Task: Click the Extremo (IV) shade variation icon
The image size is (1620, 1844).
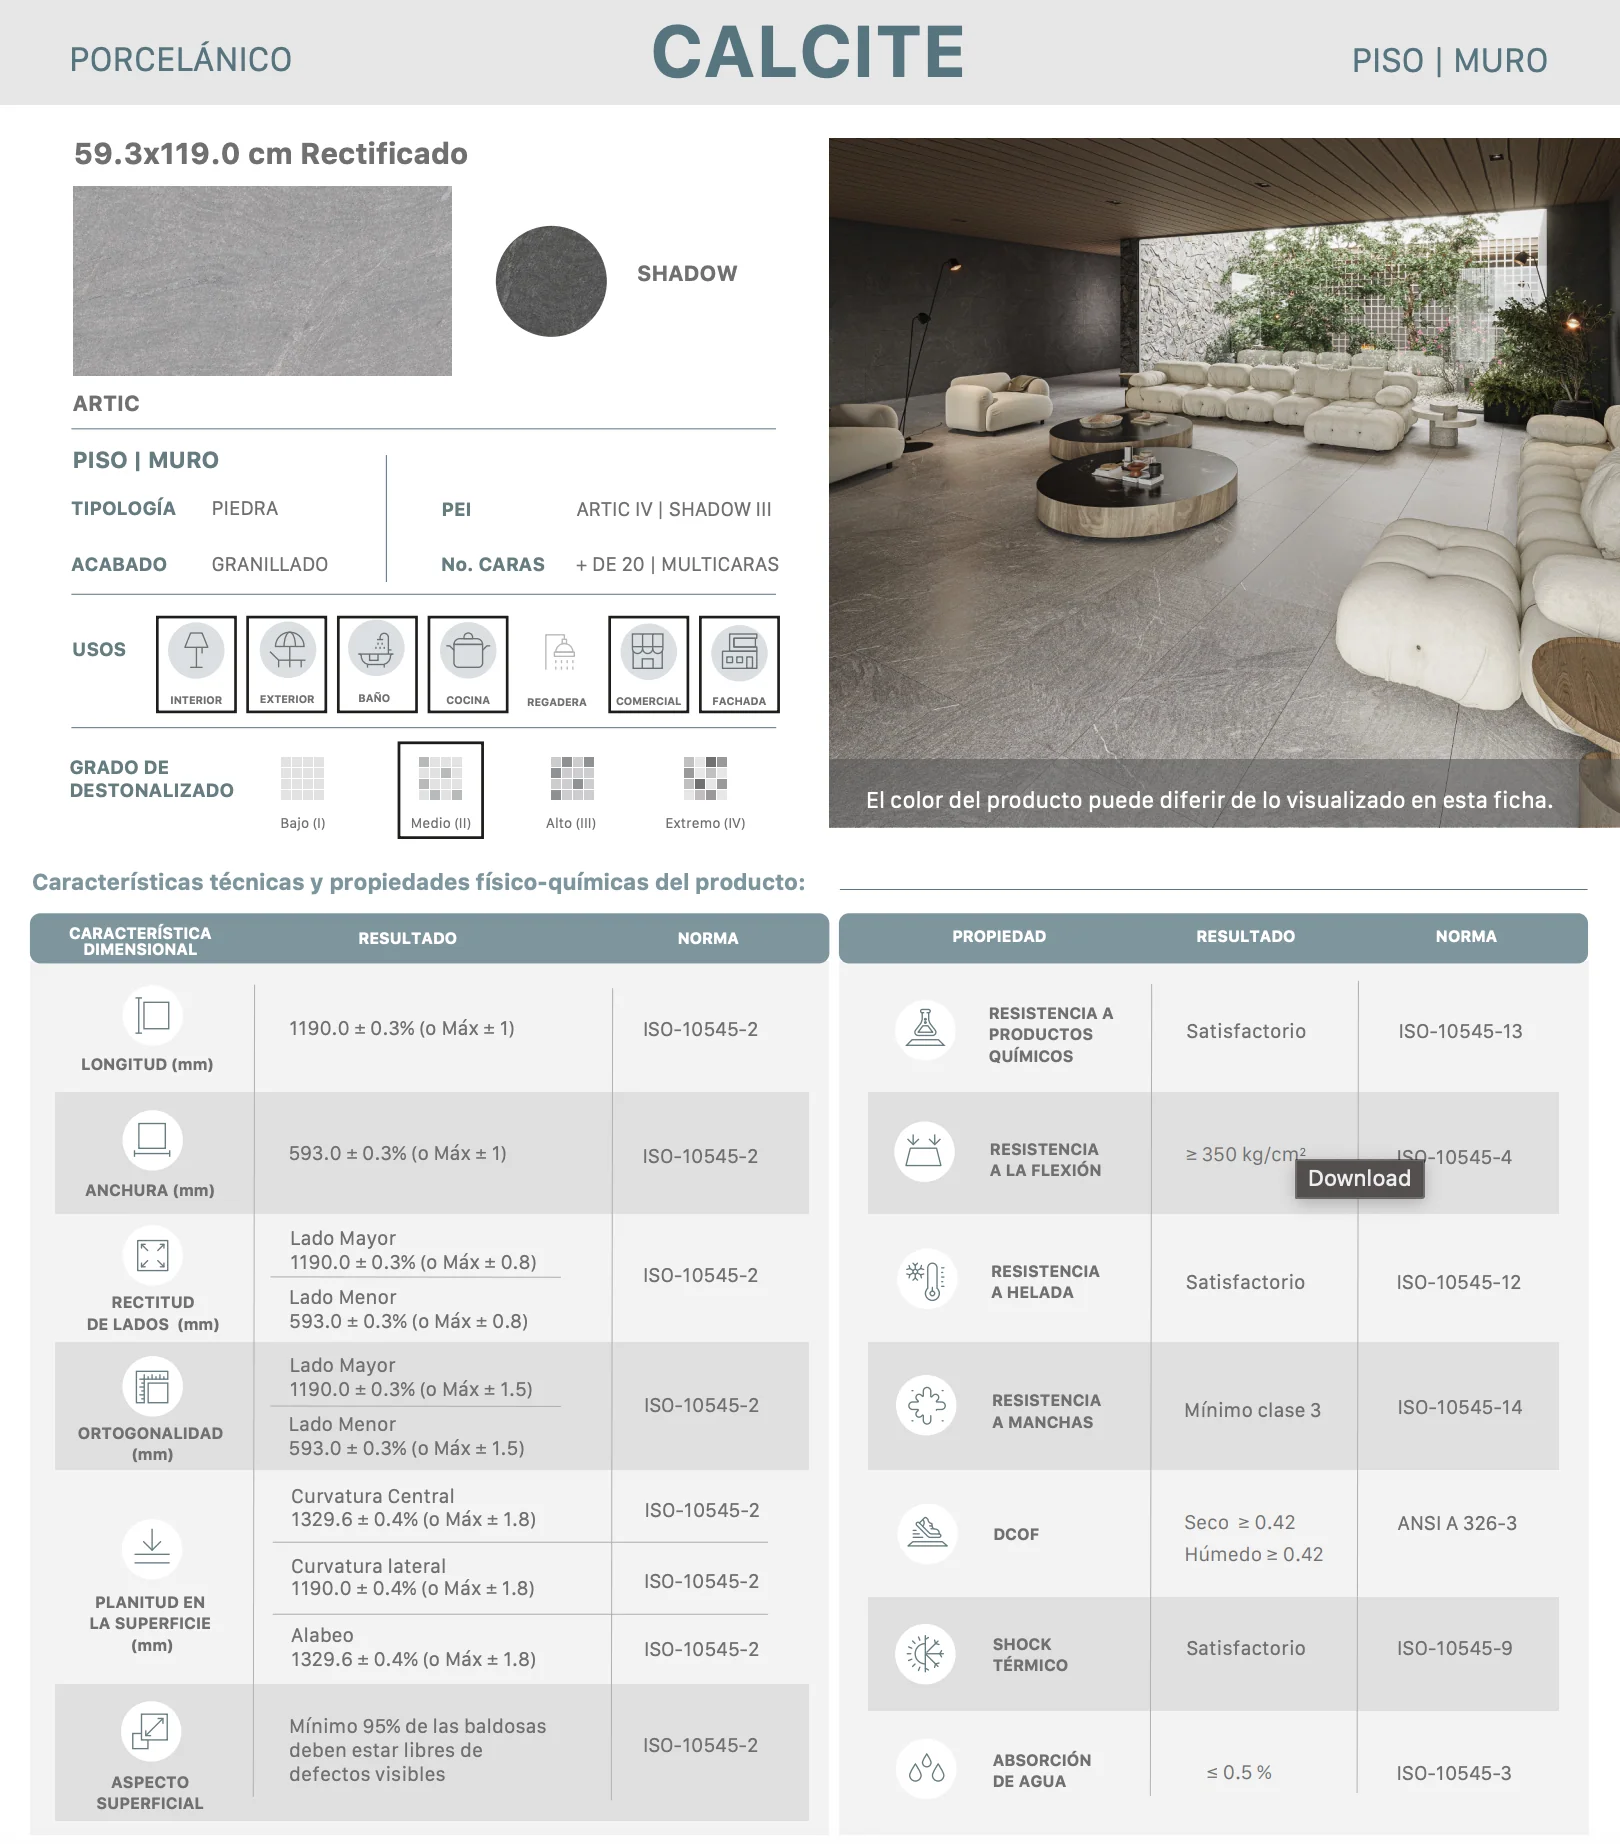Action: pyautogui.click(x=705, y=779)
